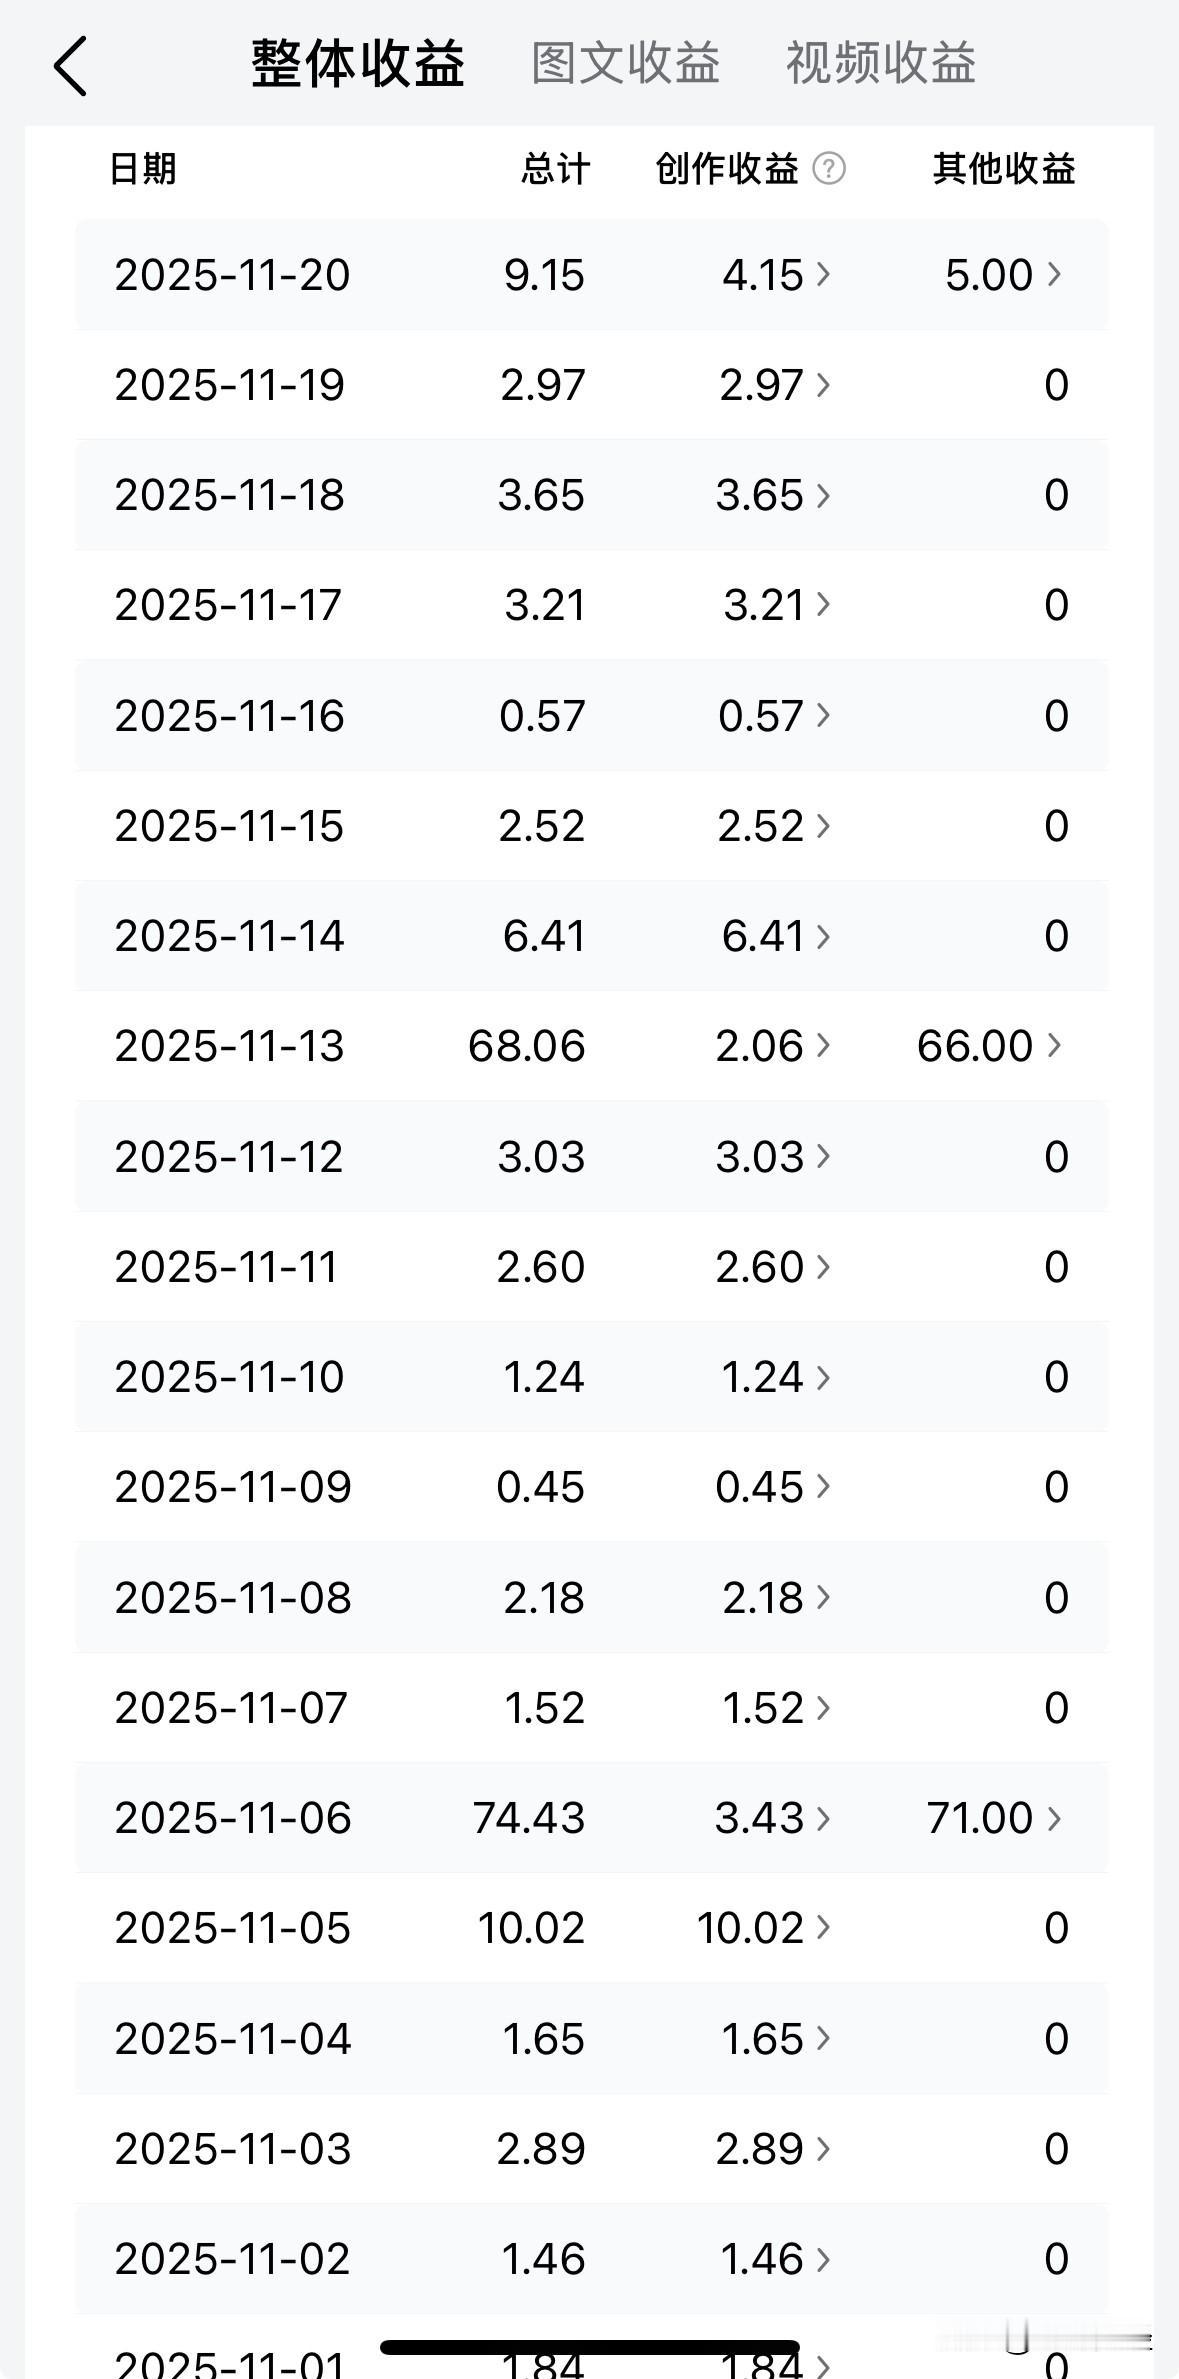Expand 创作收益 4.15 chevron for 2025-11-20
This screenshot has height=2379, width=1179.
click(x=823, y=274)
